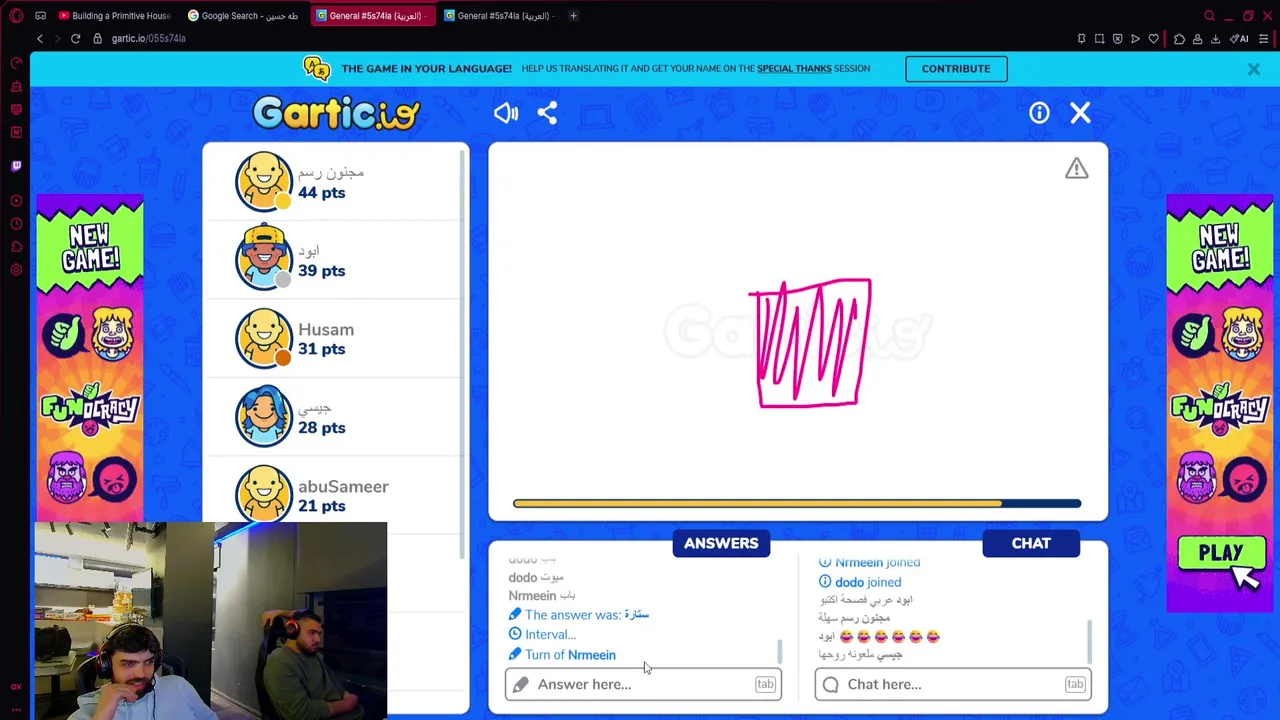
Task: Open a new browser tab
Action: point(573,16)
